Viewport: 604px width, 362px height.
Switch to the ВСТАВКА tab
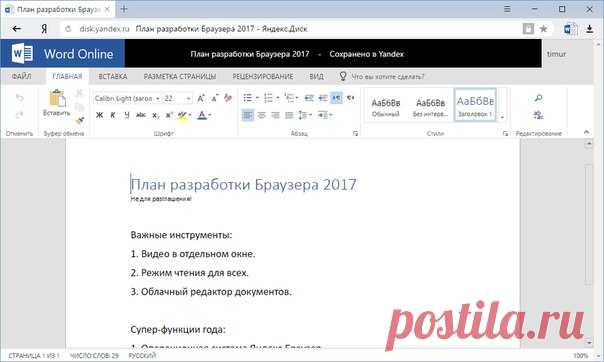113,77
